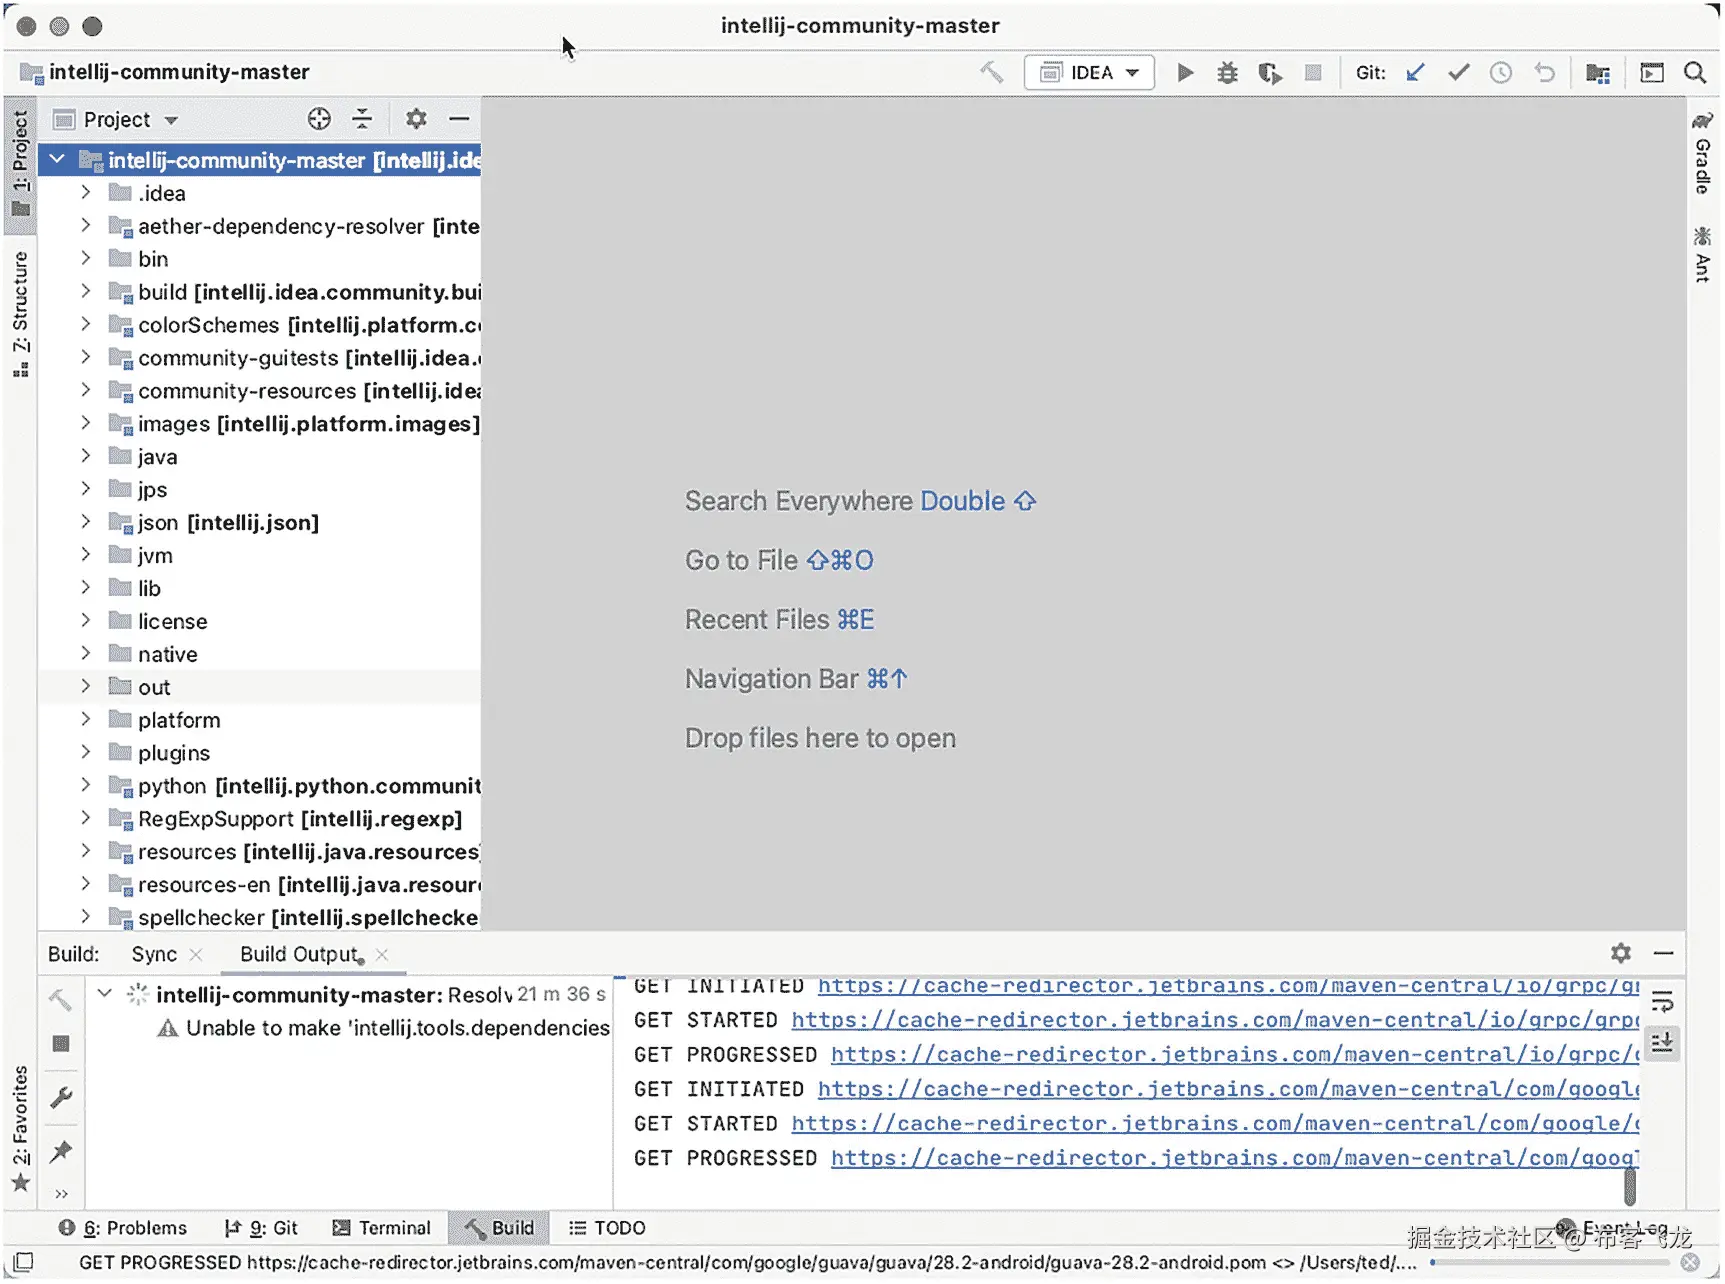Select the Build Output tab
This screenshot has height=1284, width=1725.
pos(300,954)
